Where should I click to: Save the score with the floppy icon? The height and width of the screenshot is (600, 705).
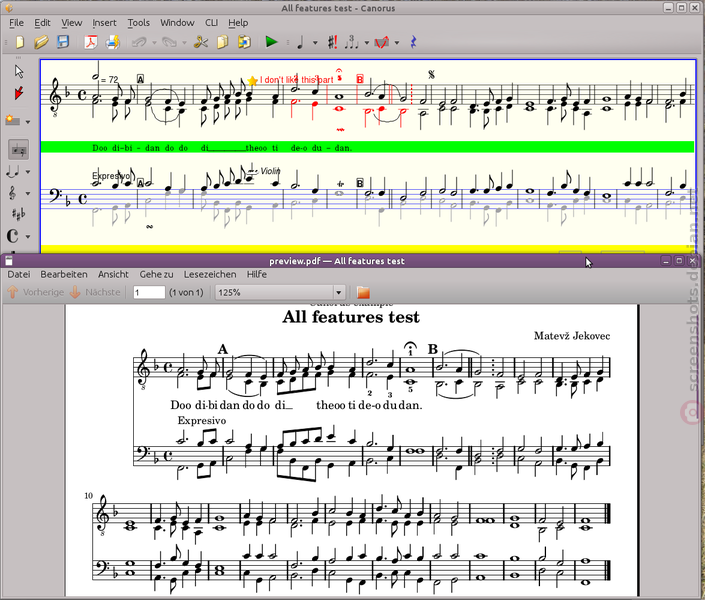coord(63,42)
